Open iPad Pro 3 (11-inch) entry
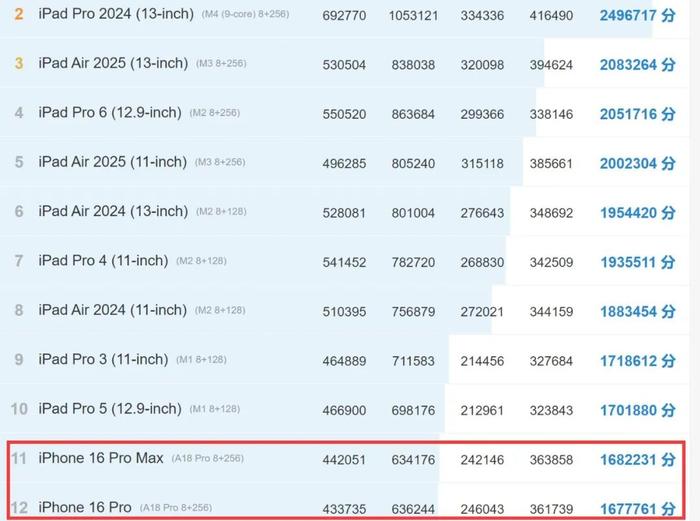Image resolution: width=700 pixels, height=521 pixels. pyautogui.click(x=103, y=359)
